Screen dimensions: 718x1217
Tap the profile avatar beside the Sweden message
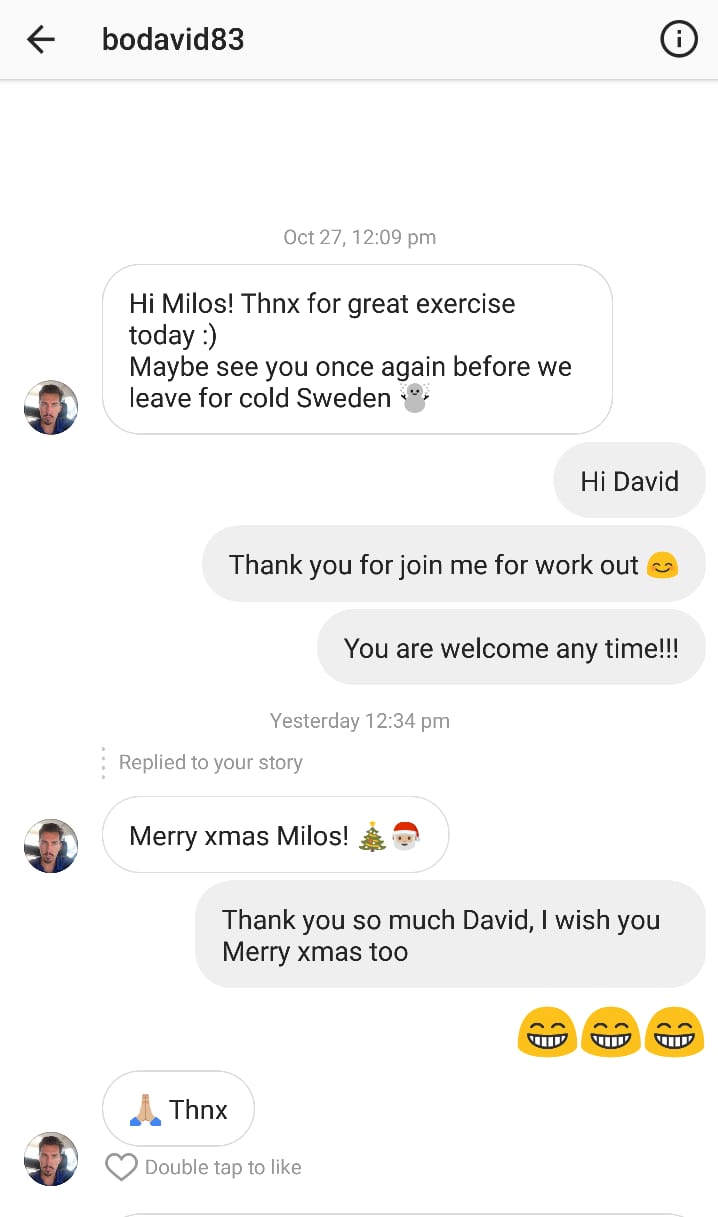pos(51,407)
